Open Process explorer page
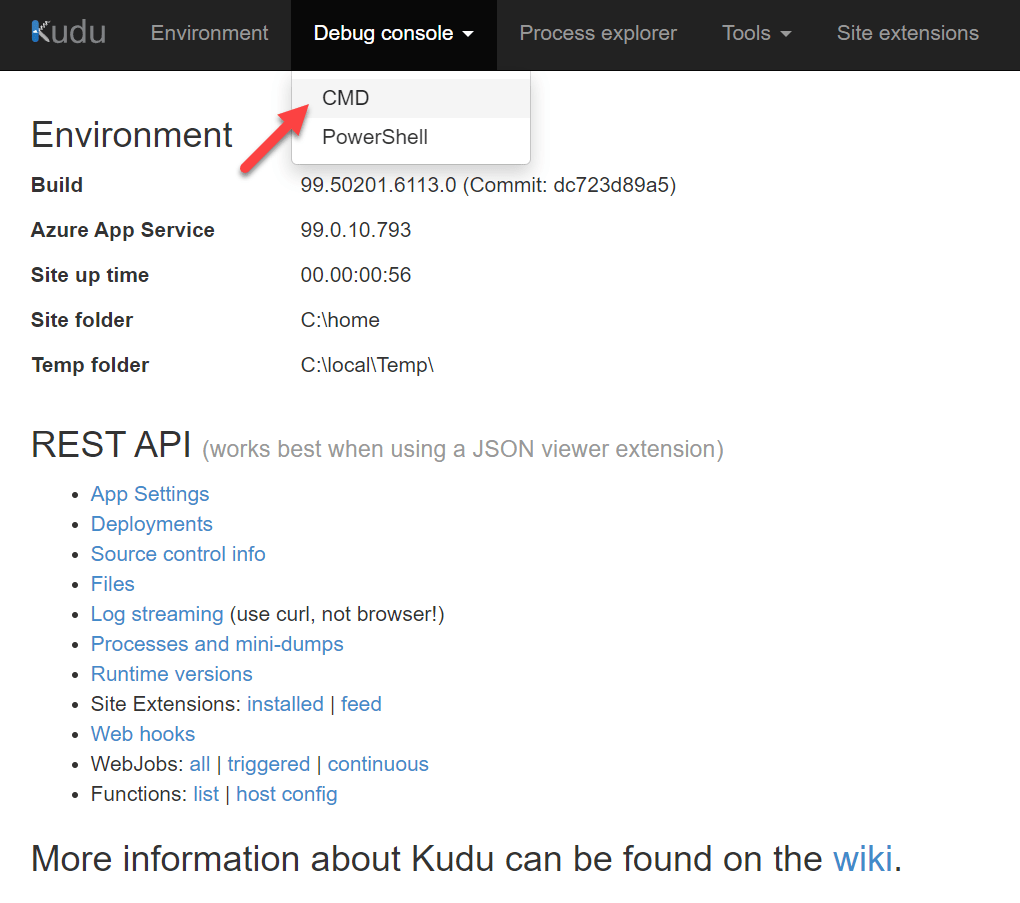Screen dimensions: 1020x903 [598, 33]
